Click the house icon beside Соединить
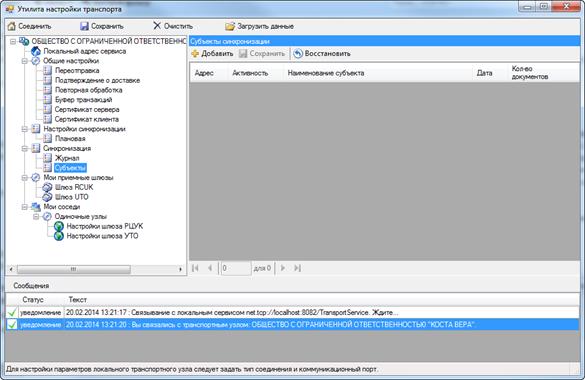This screenshot has height=380, width=585. pos(12,26)
